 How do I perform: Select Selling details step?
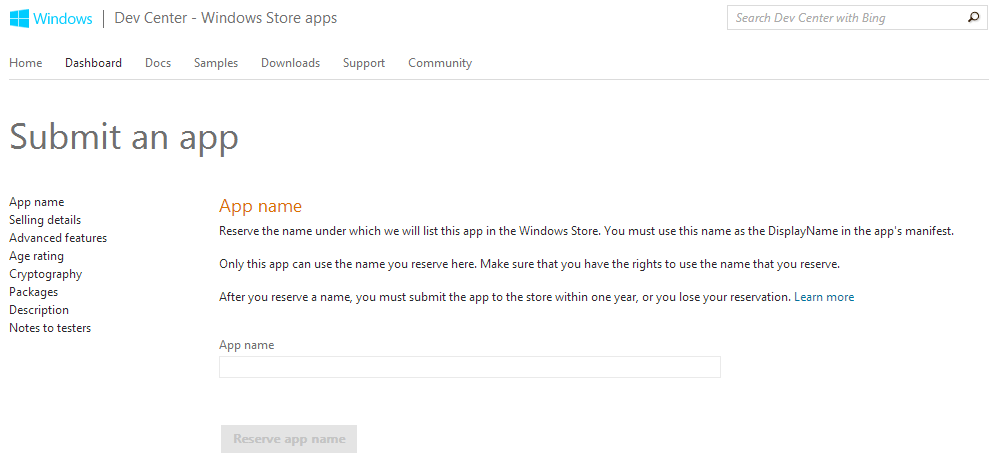[45, 220]
